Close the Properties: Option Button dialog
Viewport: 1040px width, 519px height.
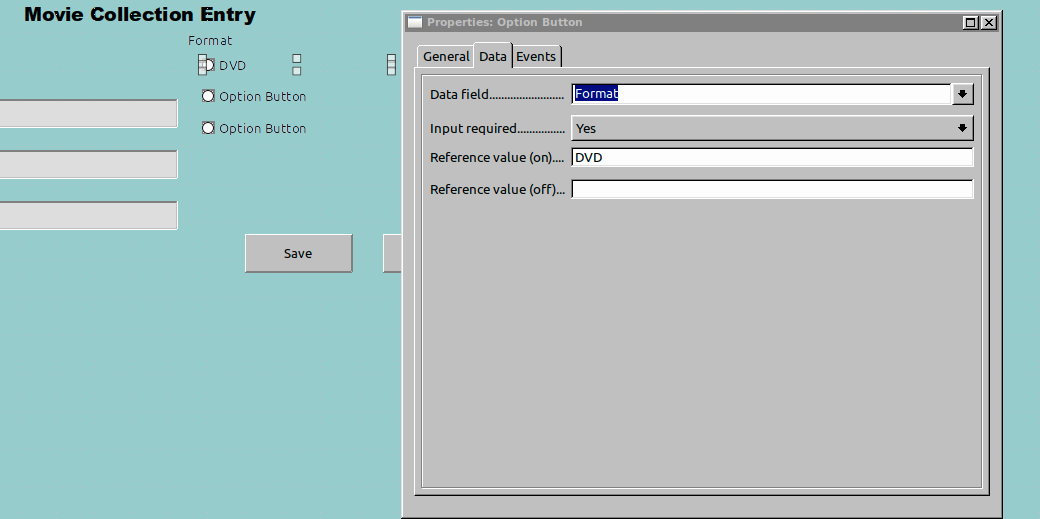coord(988,22)
